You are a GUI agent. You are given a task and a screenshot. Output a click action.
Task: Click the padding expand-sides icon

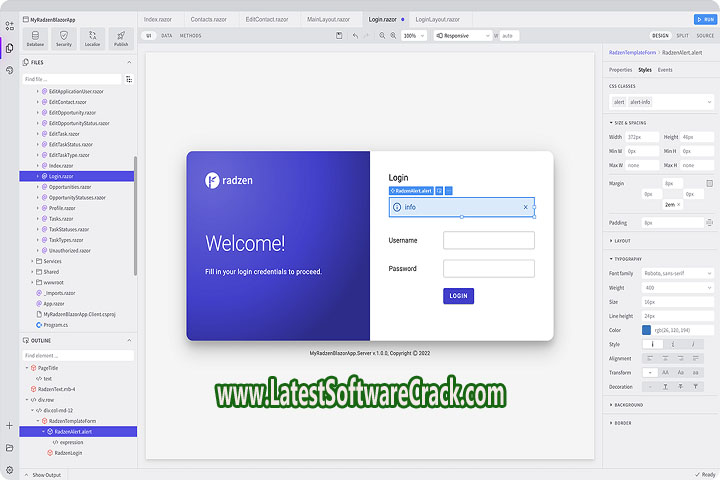[709, 223]
